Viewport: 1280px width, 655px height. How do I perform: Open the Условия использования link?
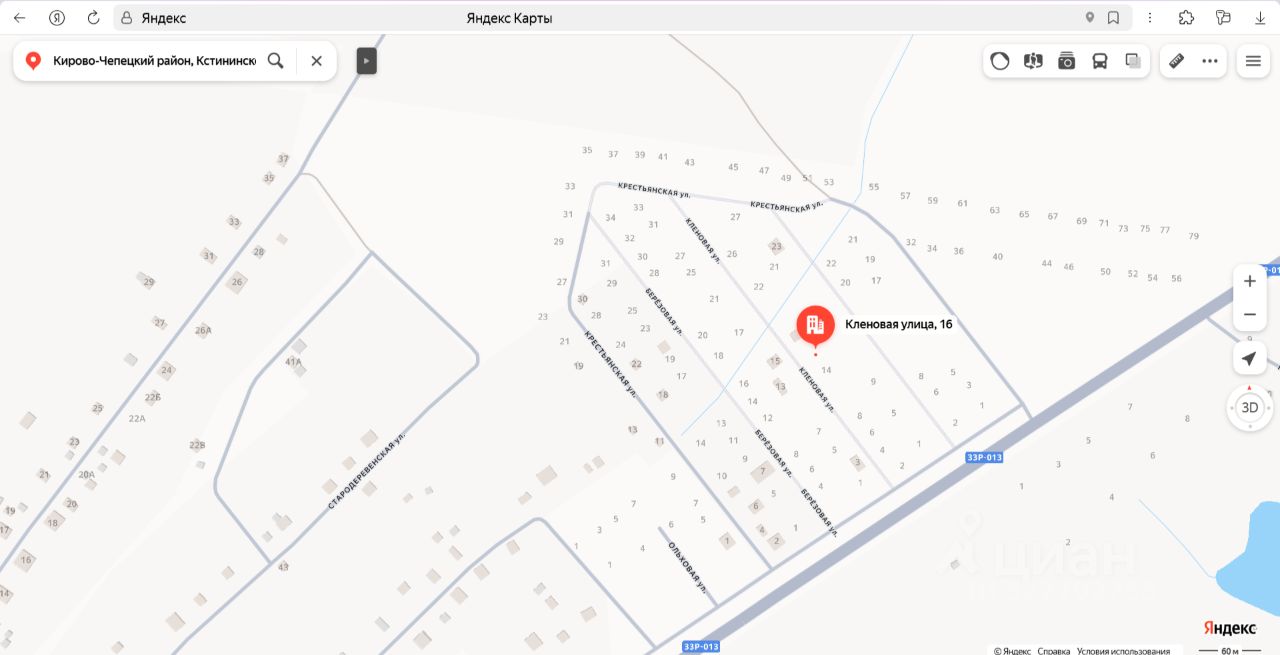click(x=1123, y=651)
